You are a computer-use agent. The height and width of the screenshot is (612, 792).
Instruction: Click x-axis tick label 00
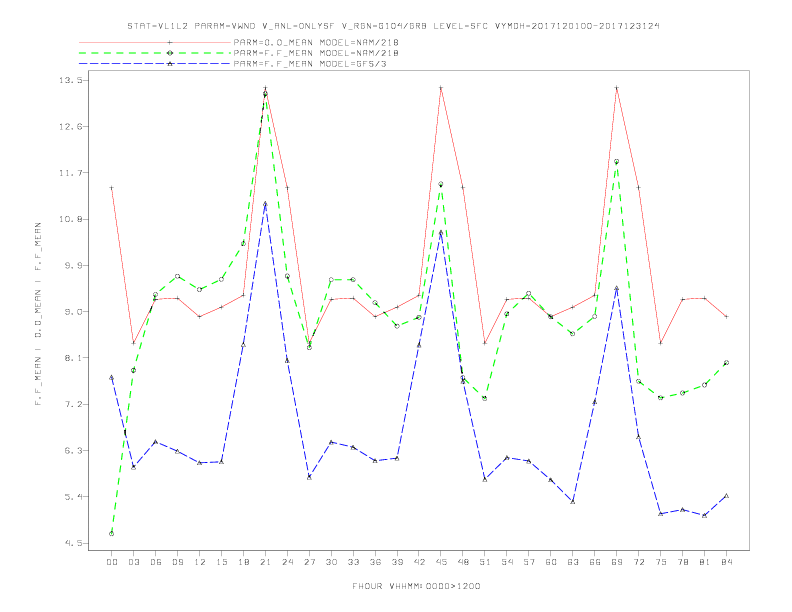pyautogui.click(x=112, y=562)
